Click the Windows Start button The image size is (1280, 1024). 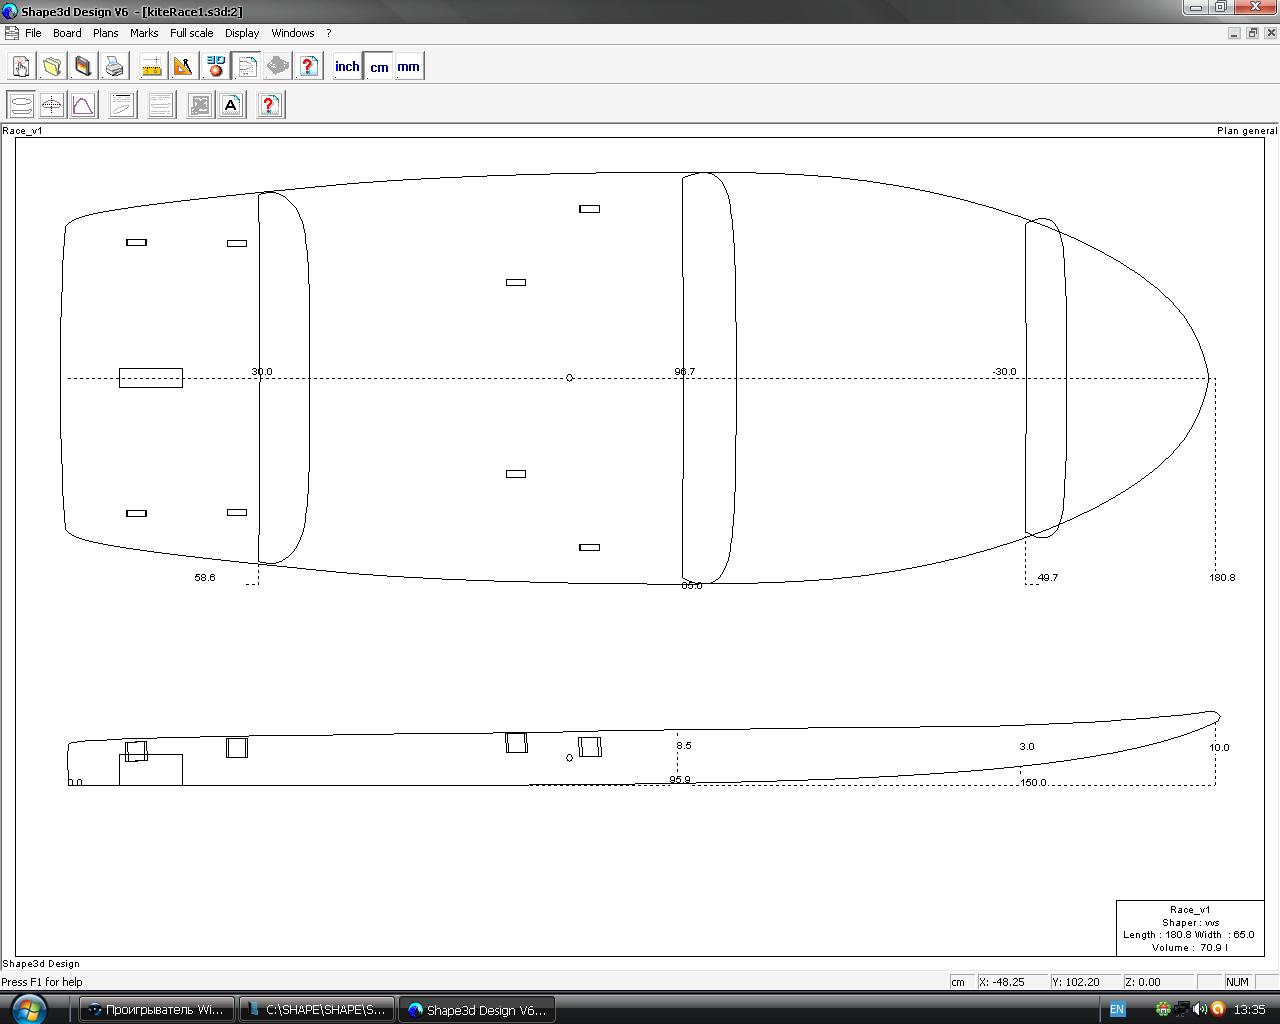pos(28,1008)
